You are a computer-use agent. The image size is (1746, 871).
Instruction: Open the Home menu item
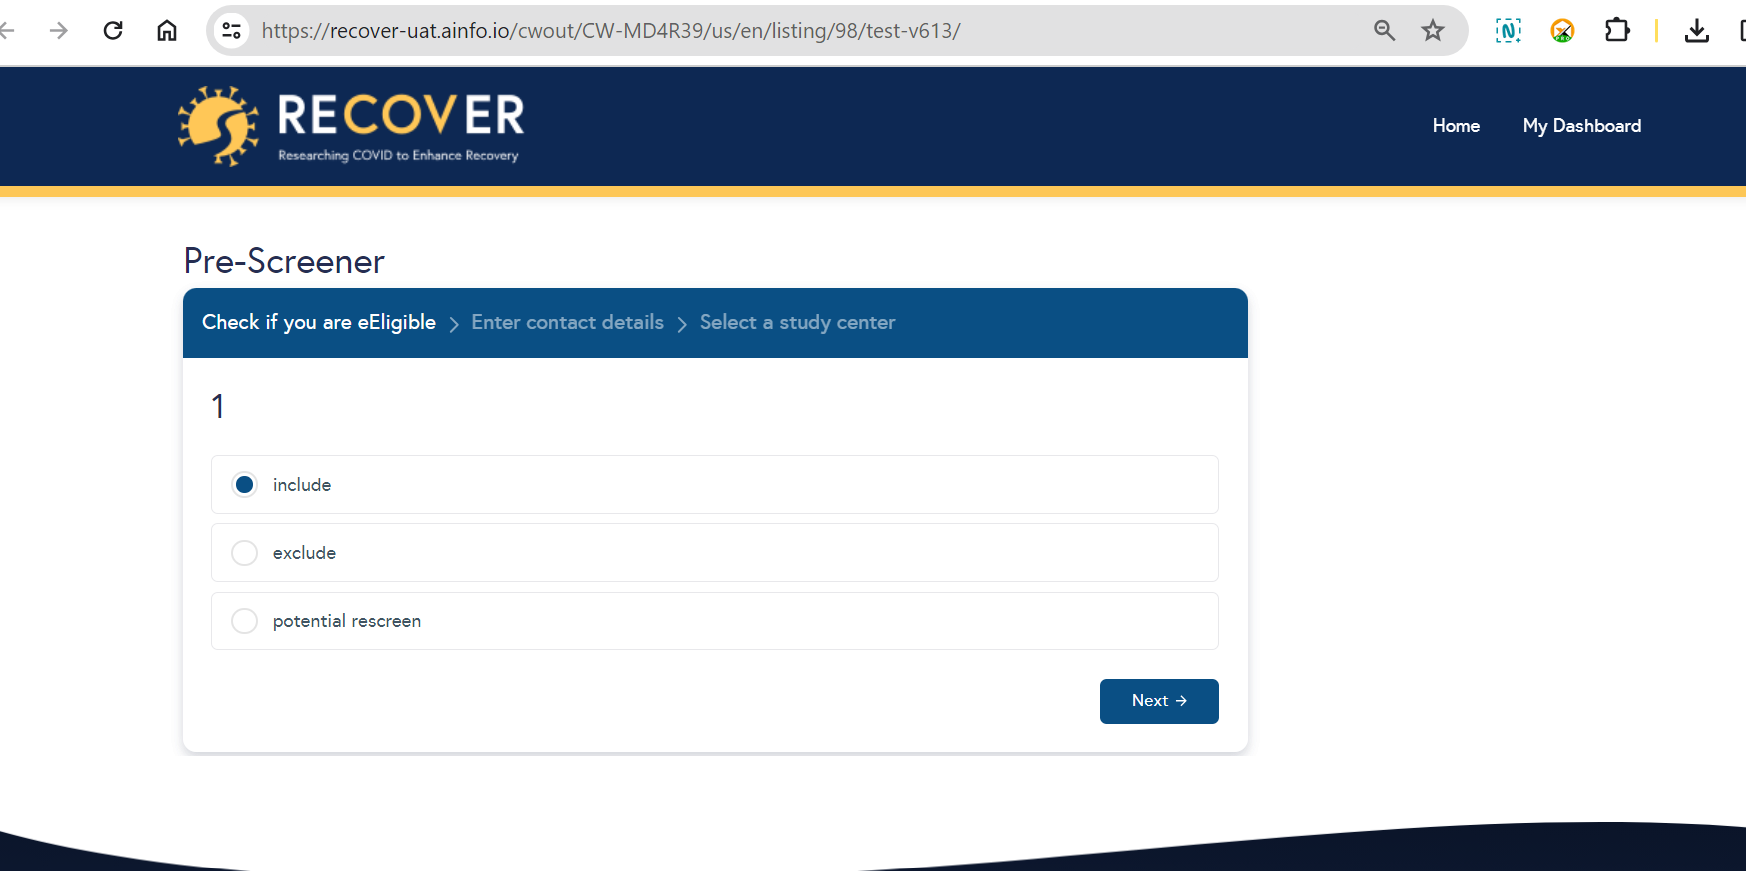pos(1455,126)
